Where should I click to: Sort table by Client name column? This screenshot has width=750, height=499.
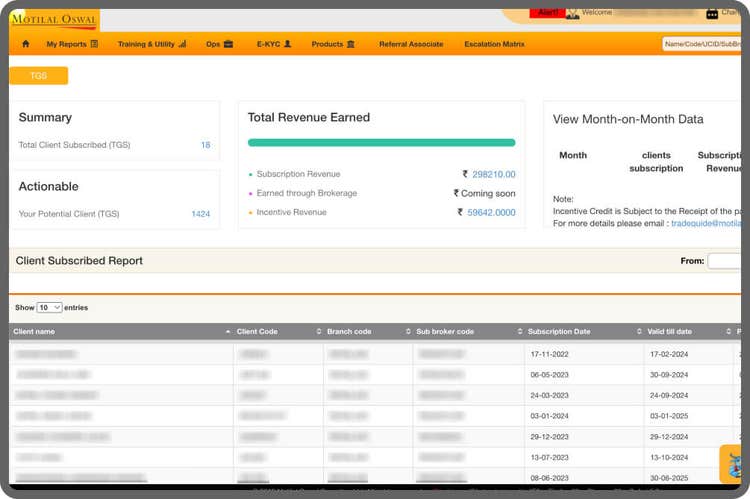[x=120, y=331]
